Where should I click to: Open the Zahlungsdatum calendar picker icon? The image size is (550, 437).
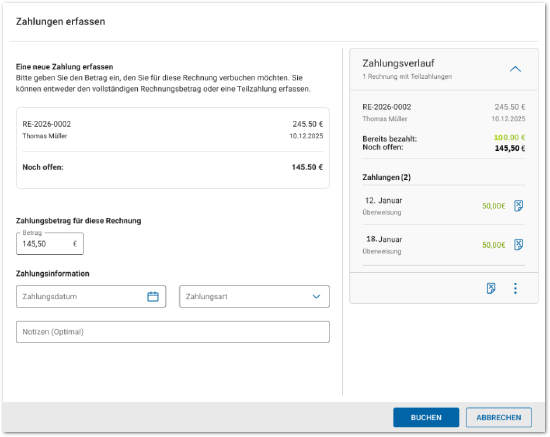(153, 297)
